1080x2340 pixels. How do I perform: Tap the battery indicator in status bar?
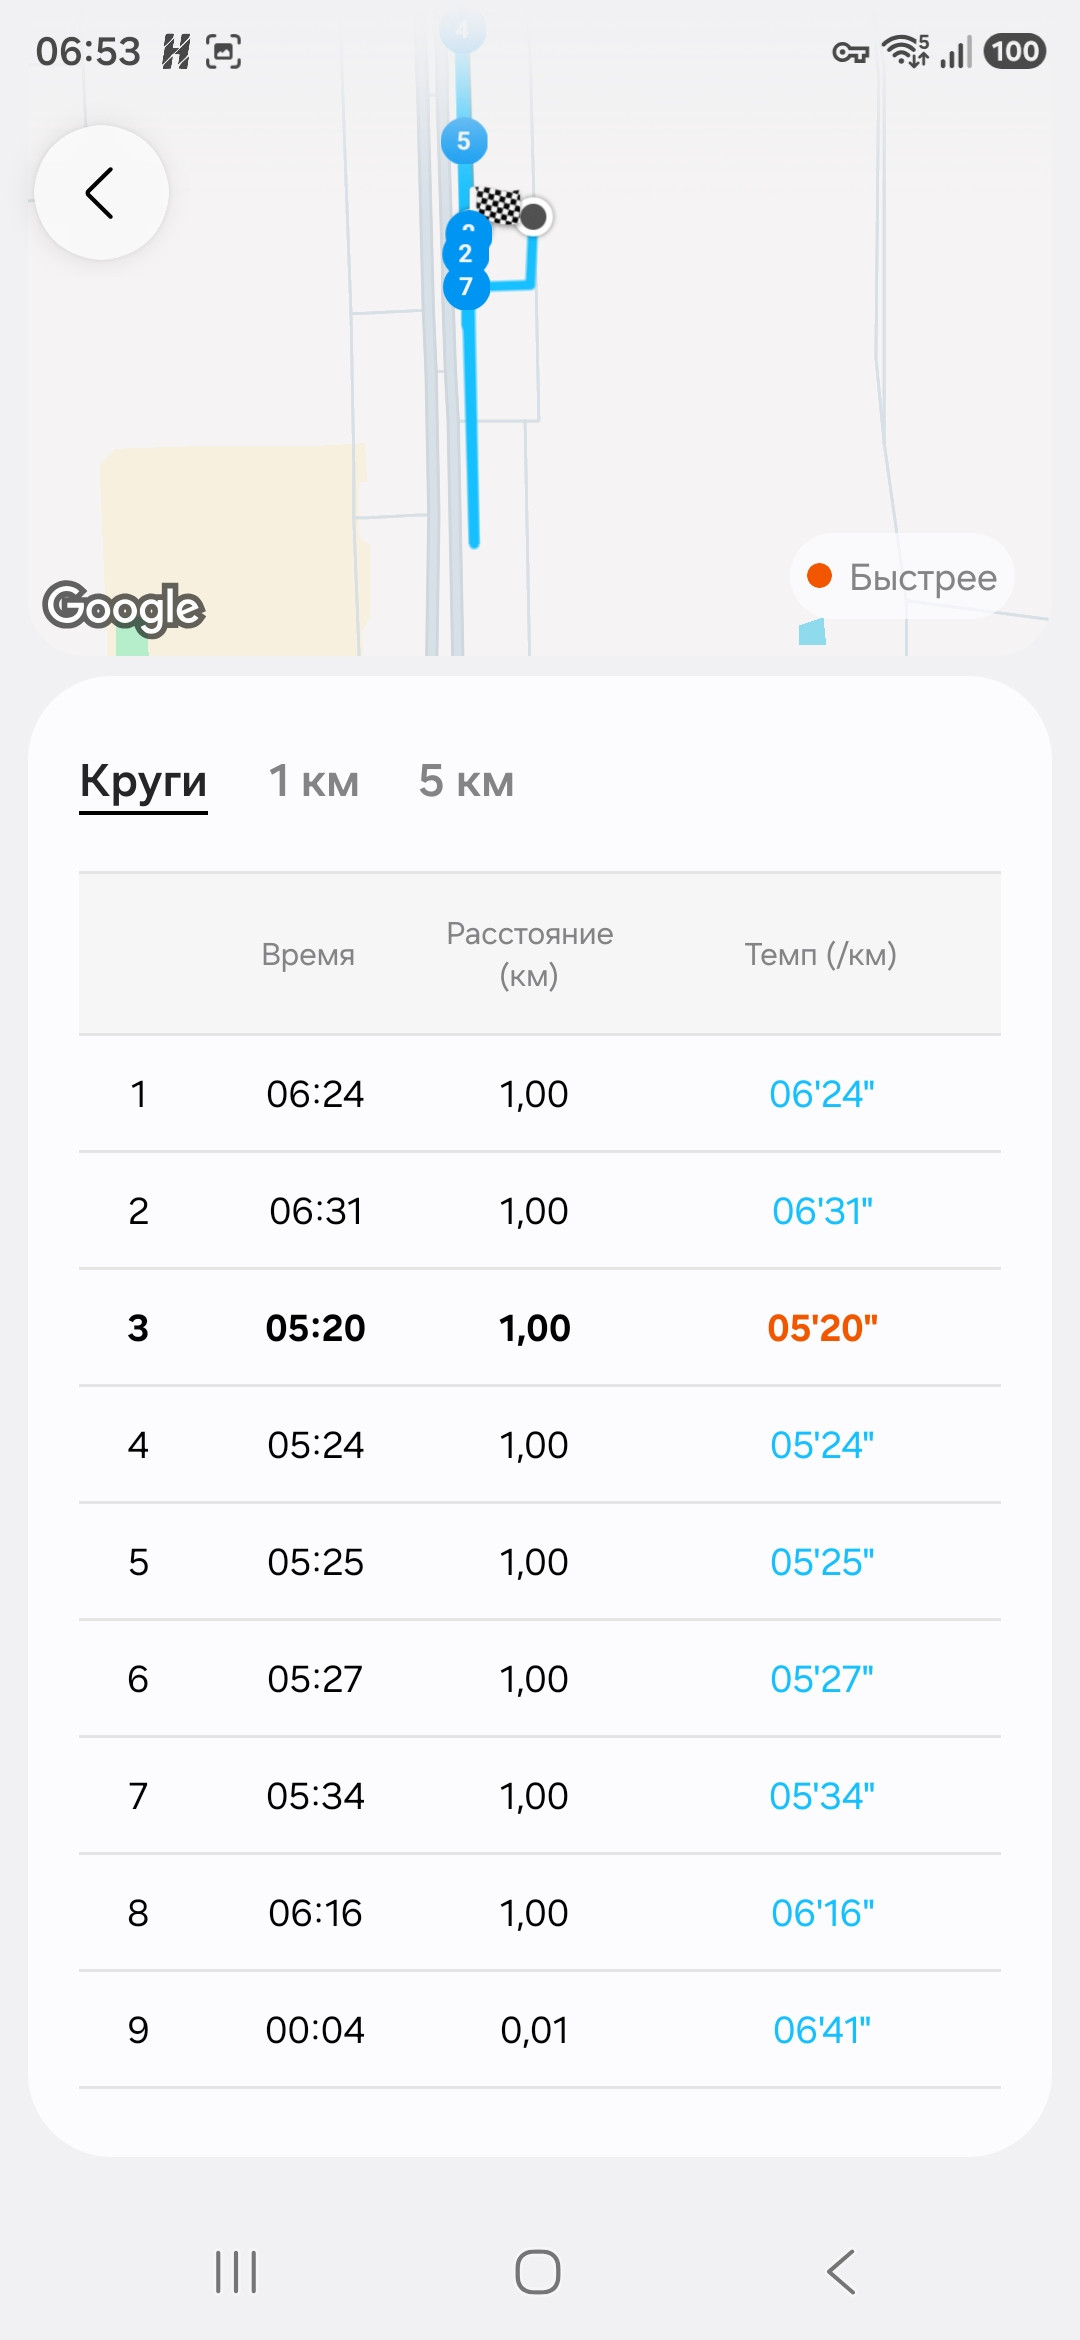(x=1015, y=51)
